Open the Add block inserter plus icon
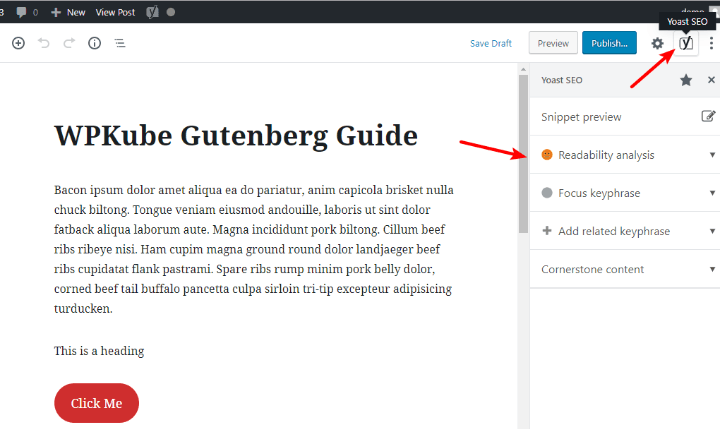This screenshot has width=720, height=429. click(18, 43)
